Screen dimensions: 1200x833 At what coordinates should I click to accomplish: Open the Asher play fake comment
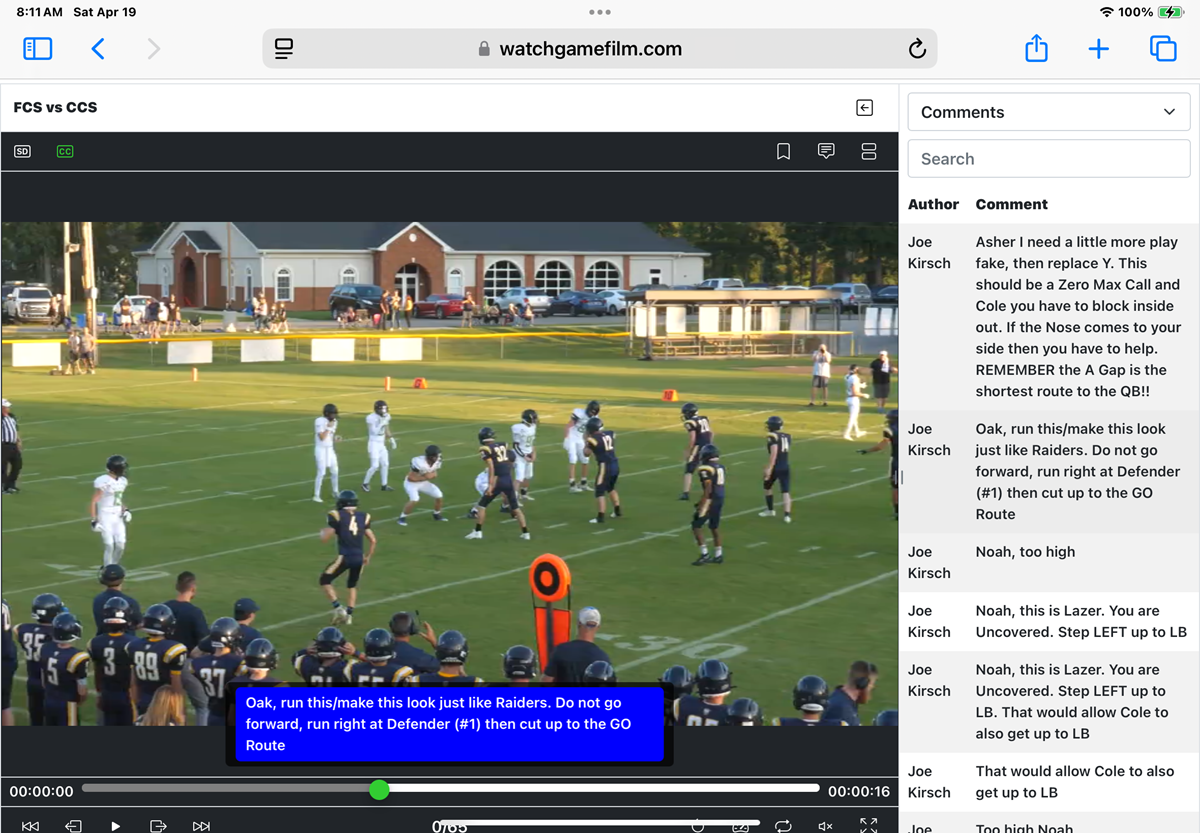pyautogui.click(x=1077, y=316)
